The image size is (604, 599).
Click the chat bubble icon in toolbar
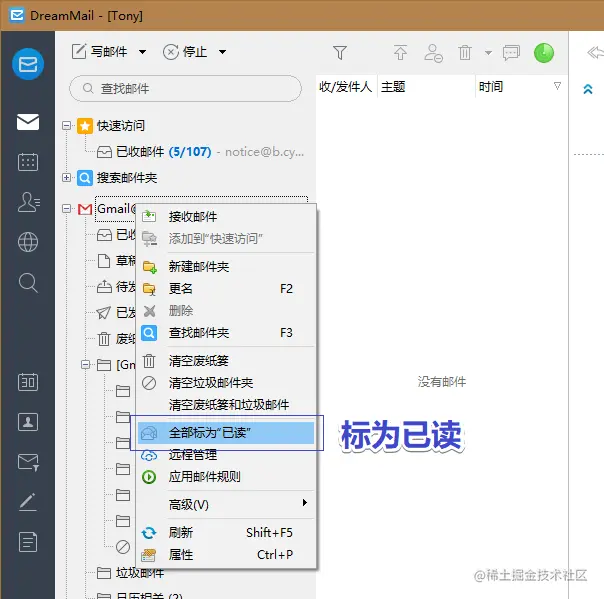click(511, 53)
